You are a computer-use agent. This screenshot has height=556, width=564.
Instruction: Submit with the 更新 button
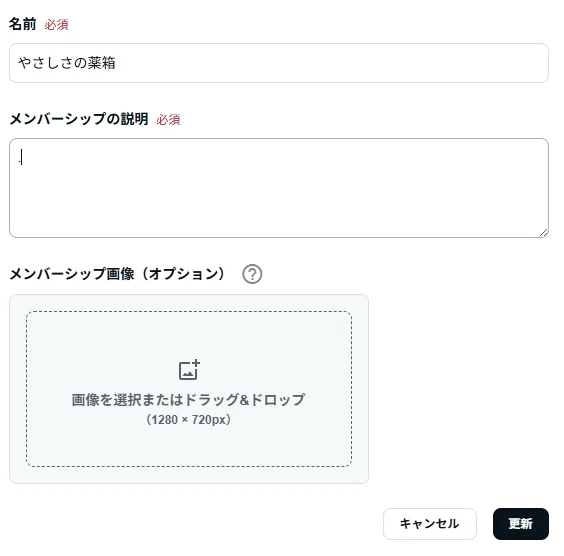[x=521, y=524]
